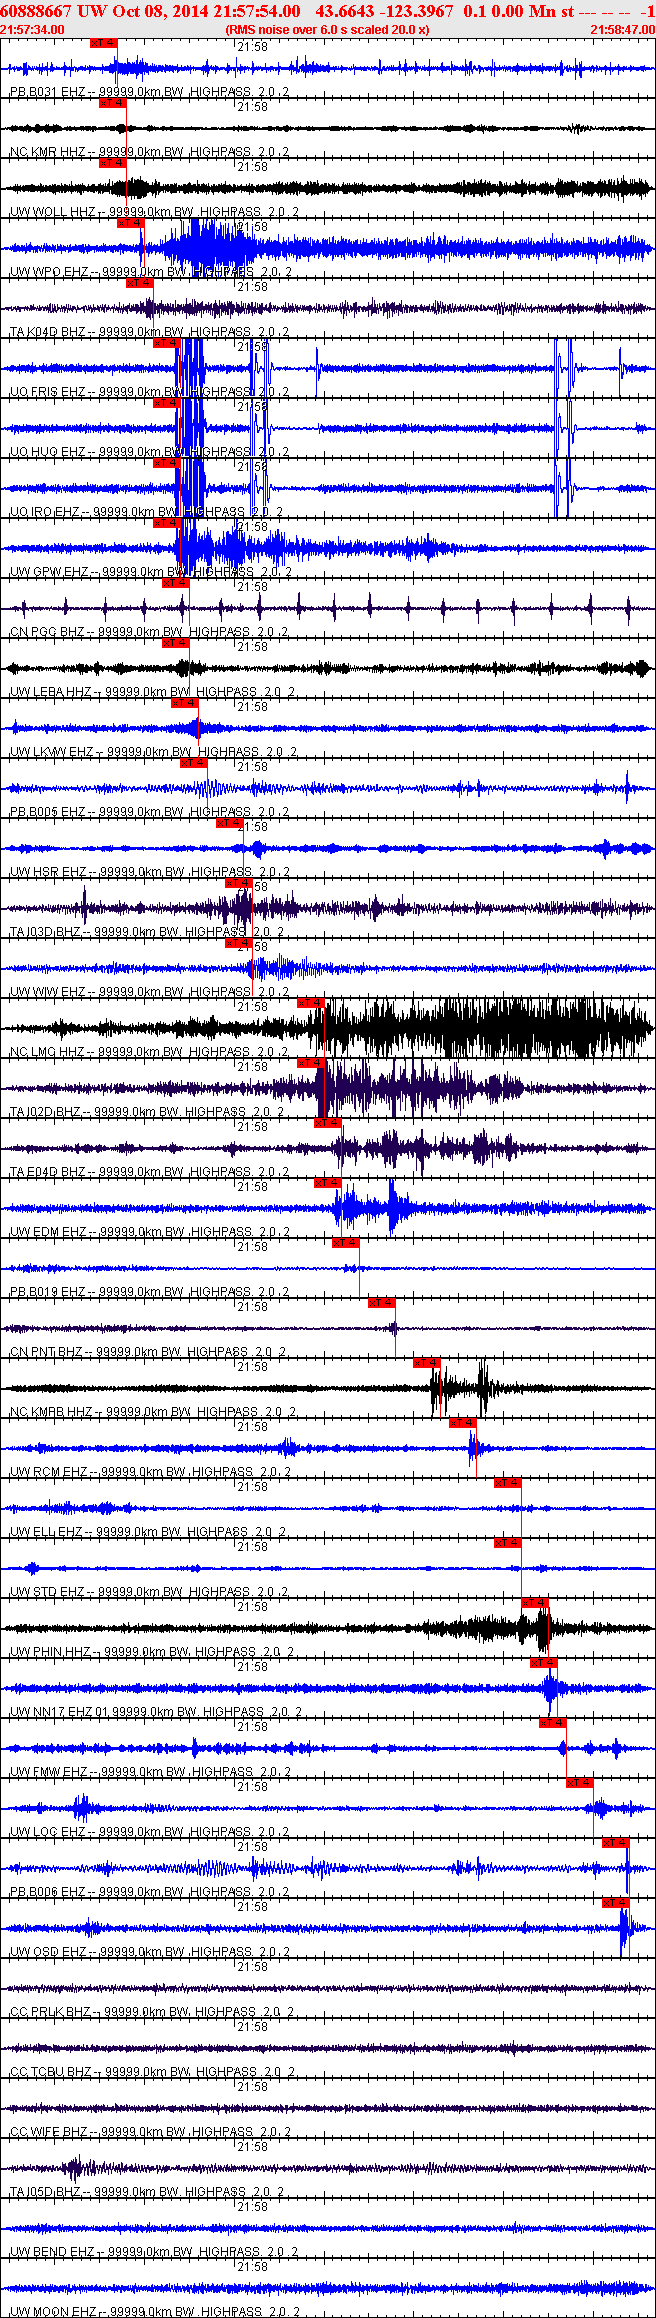Viewport: 656px width, 2318px height.
Task: Click the red pick marker on UW WPO trace
Action: click(x=130, y=223)
